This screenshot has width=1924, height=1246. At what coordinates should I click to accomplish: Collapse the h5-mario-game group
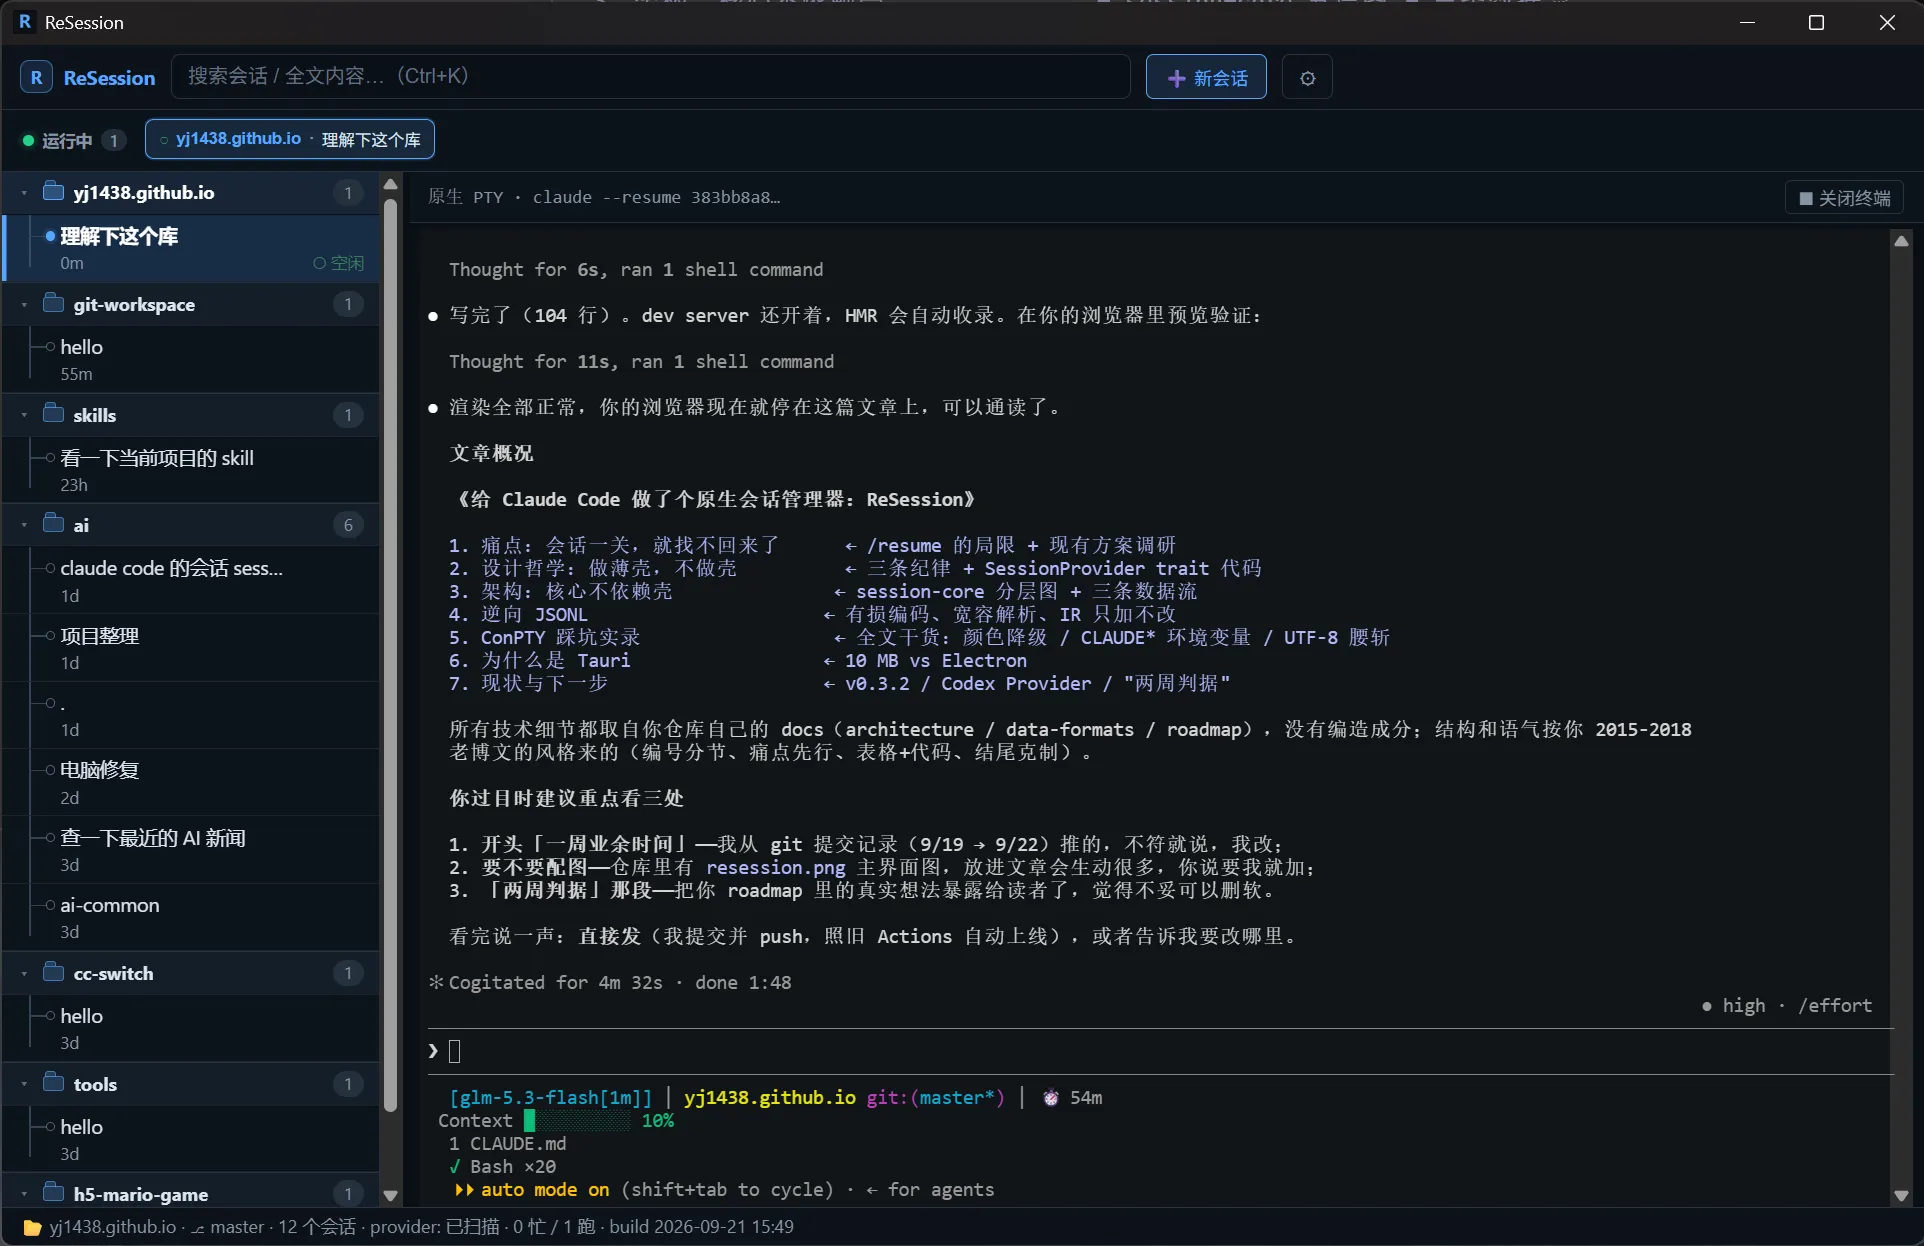pos(24,1194)
